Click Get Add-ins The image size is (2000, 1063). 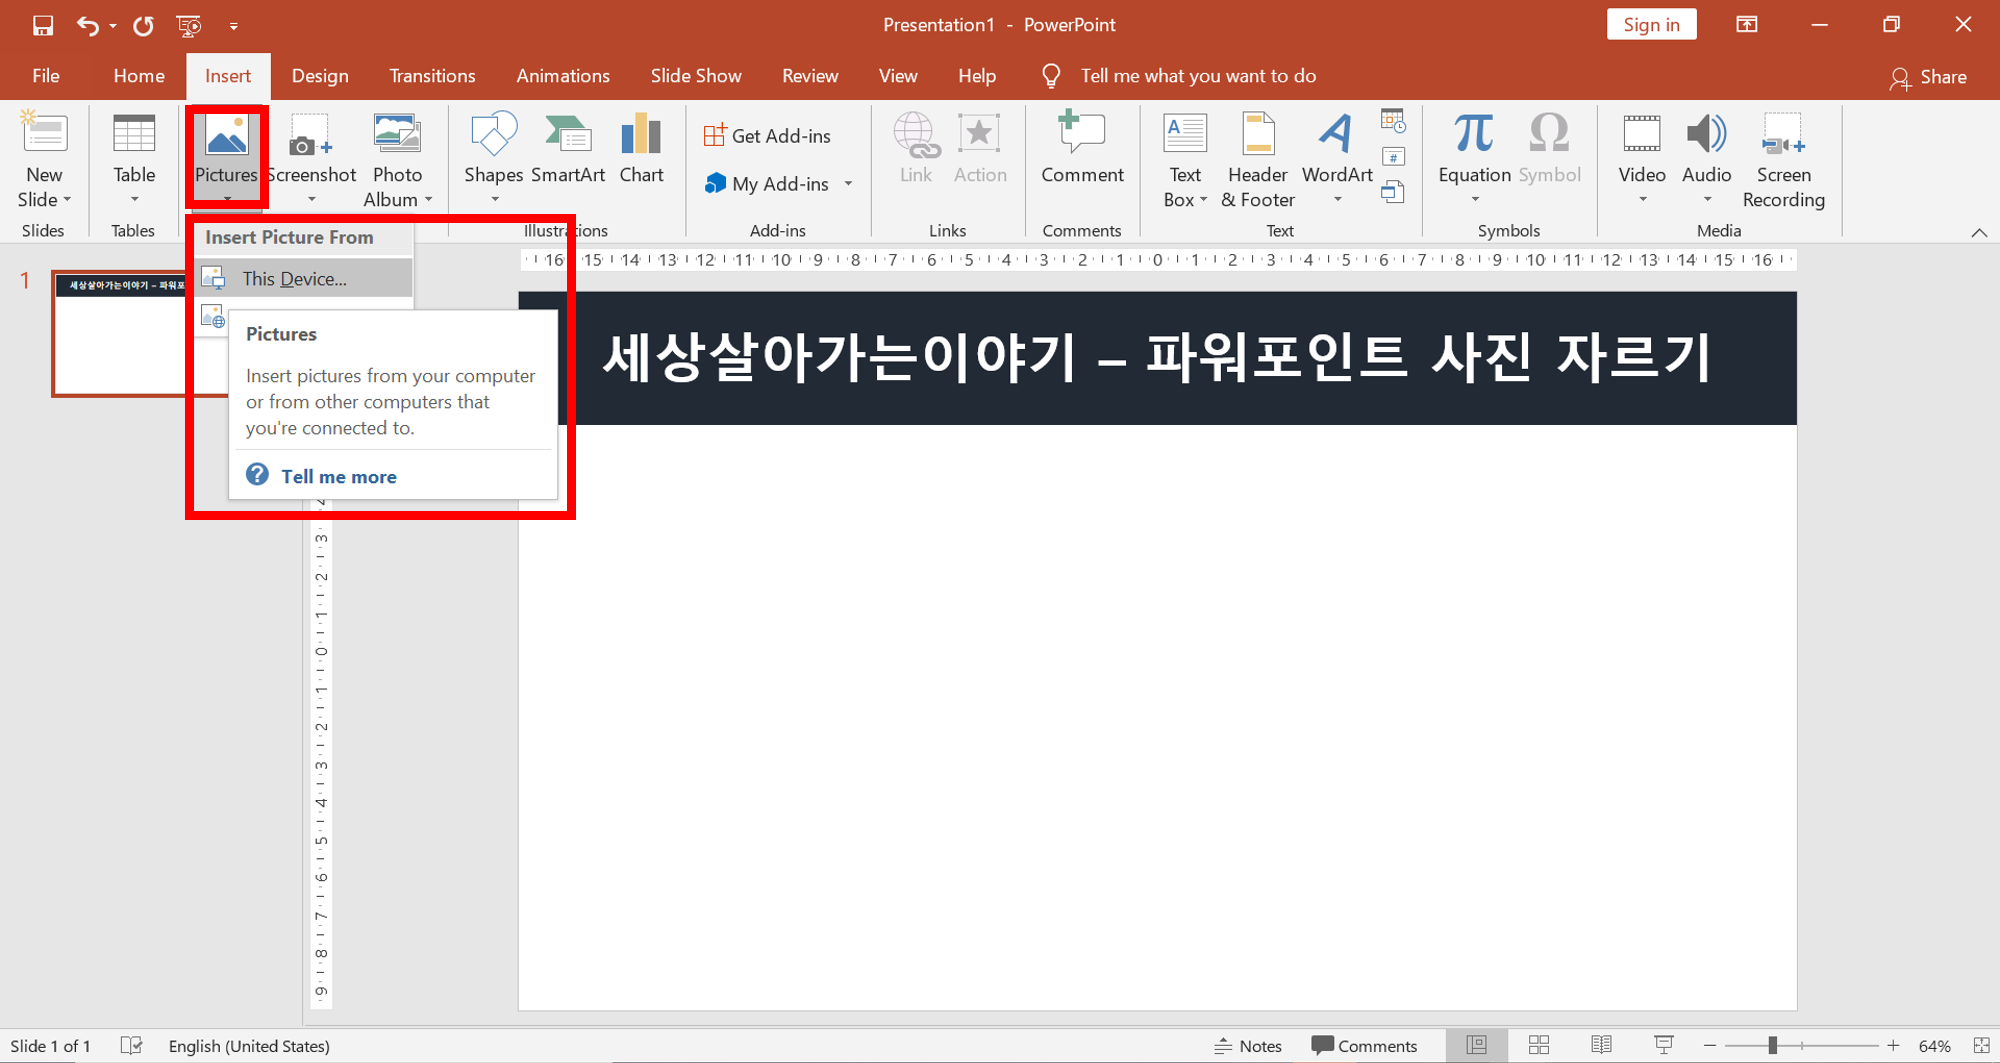[x=768, y=135]
